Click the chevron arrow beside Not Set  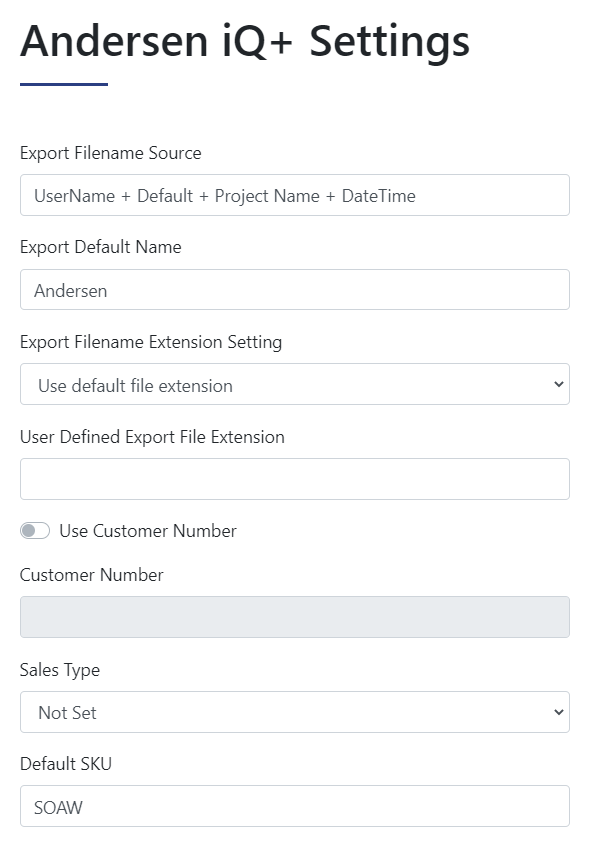[558, 712]
